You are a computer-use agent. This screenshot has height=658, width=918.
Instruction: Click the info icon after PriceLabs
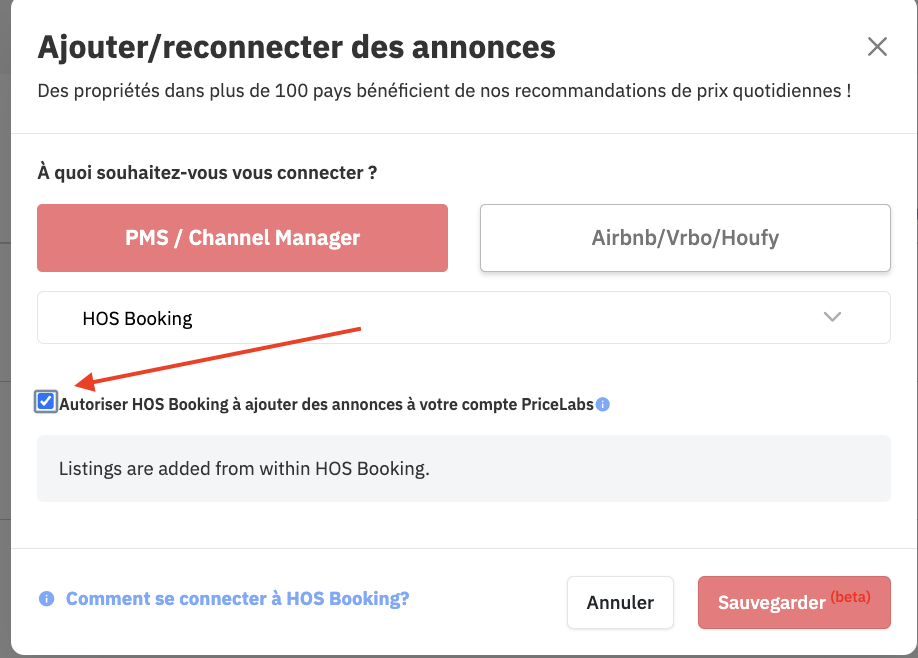[x=602, y=404]
